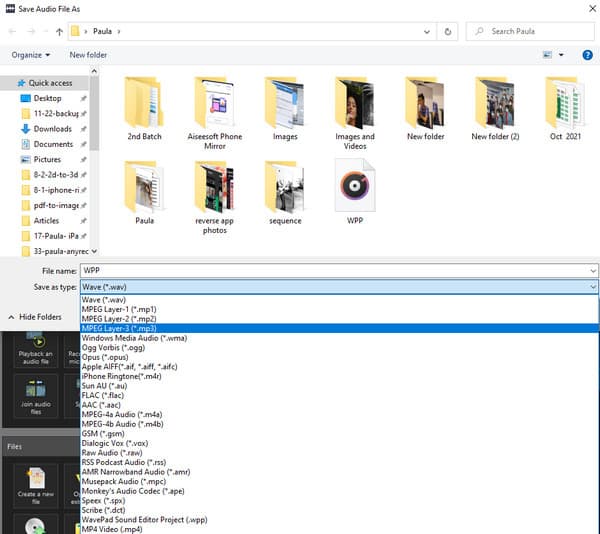Open Documents in navigation pane

53,144
